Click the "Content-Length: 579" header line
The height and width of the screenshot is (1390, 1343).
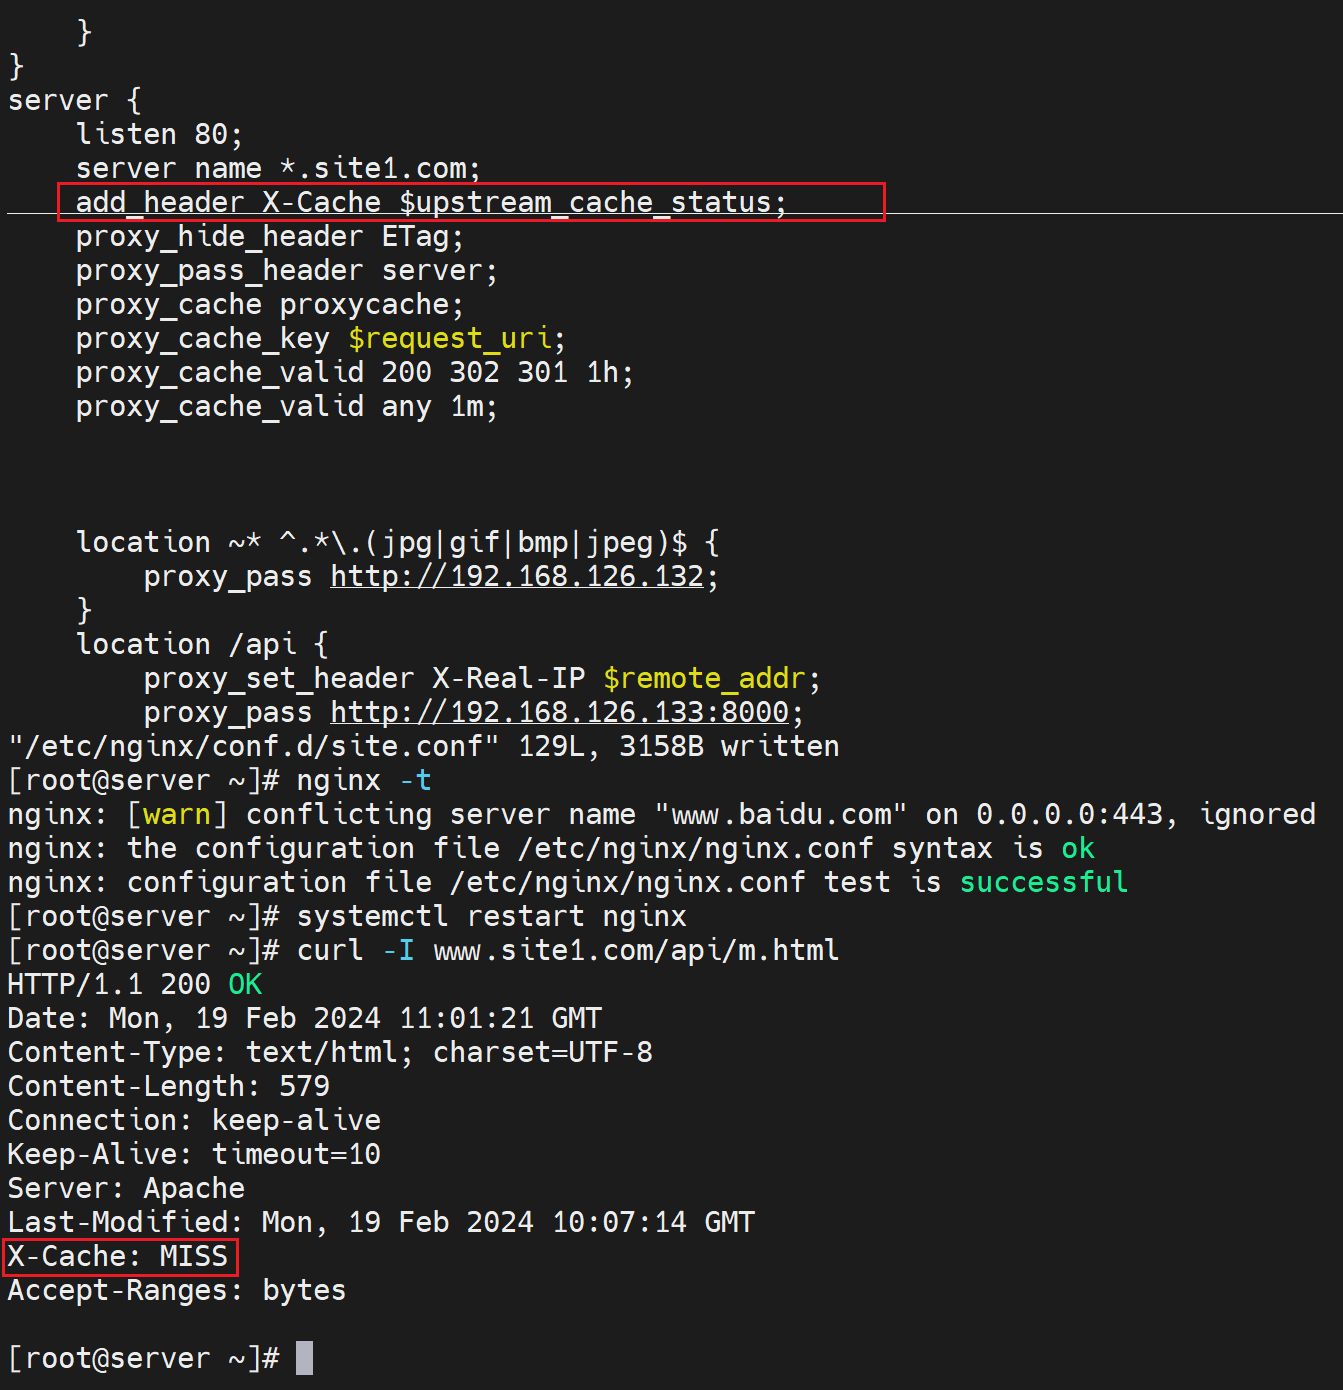[x=168, y=1086]
